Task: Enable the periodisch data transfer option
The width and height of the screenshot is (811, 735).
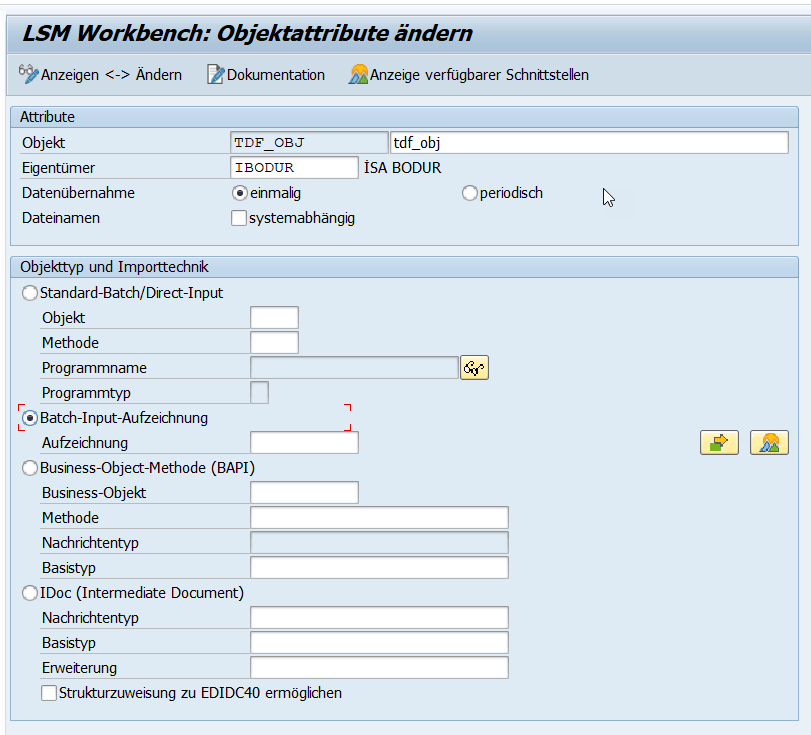Action: pos(469,193)
